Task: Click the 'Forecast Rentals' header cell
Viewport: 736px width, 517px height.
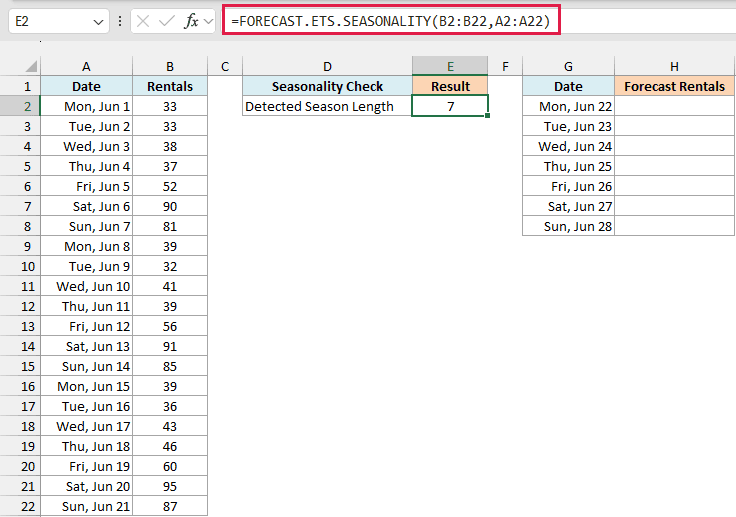Action: pyautogui.click(x=675, y=86)
